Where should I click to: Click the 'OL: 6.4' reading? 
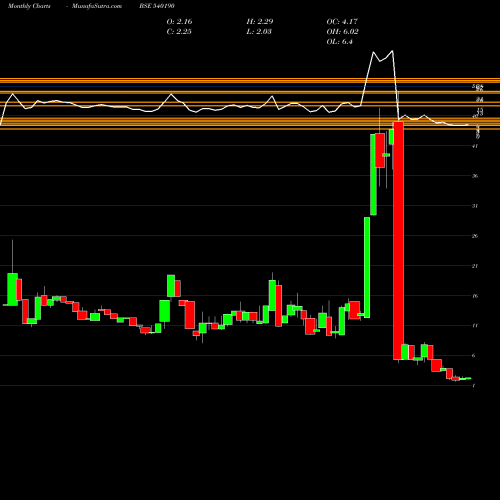pos(339,42)
